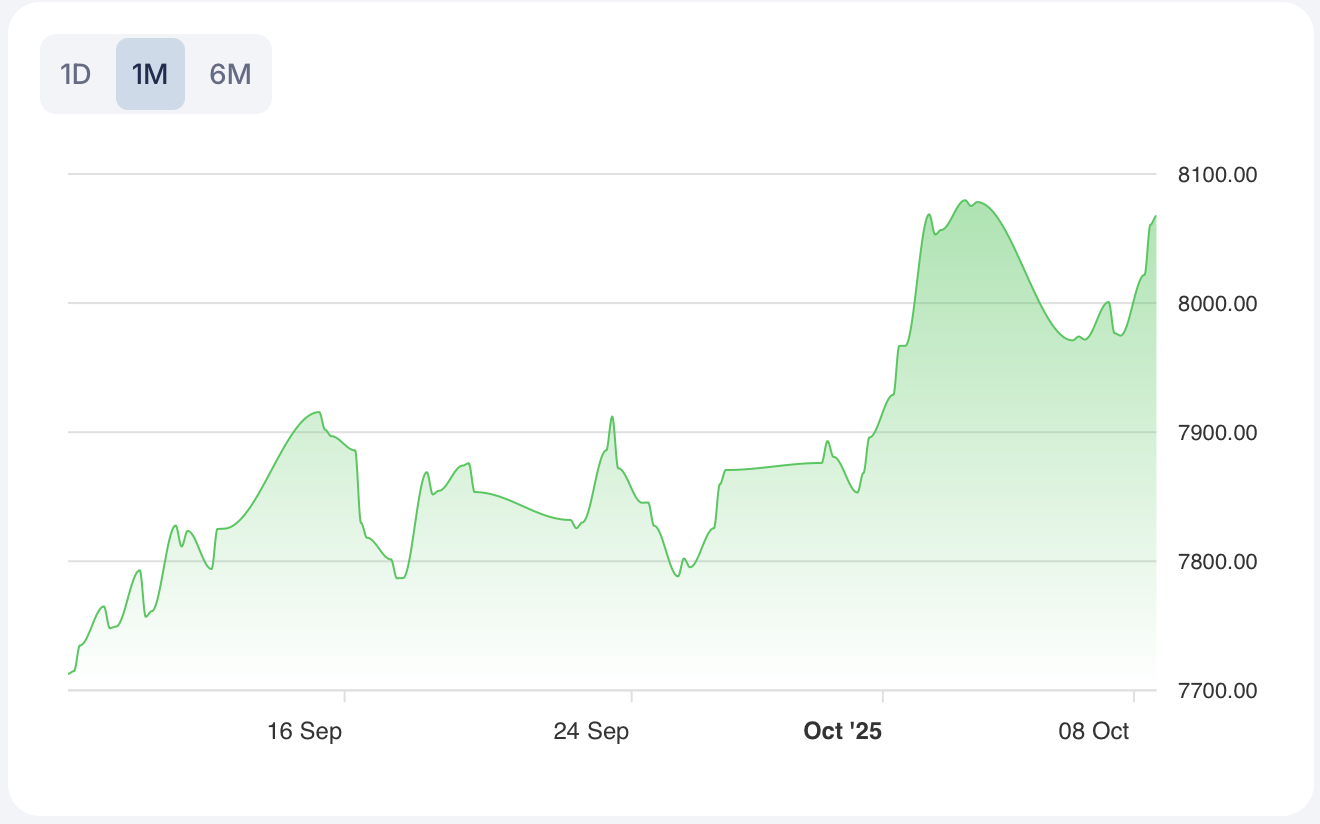Click the rounded peak just before 16 Sep
This screenshot has height=824, width=1320.
(x=317, y=412)
